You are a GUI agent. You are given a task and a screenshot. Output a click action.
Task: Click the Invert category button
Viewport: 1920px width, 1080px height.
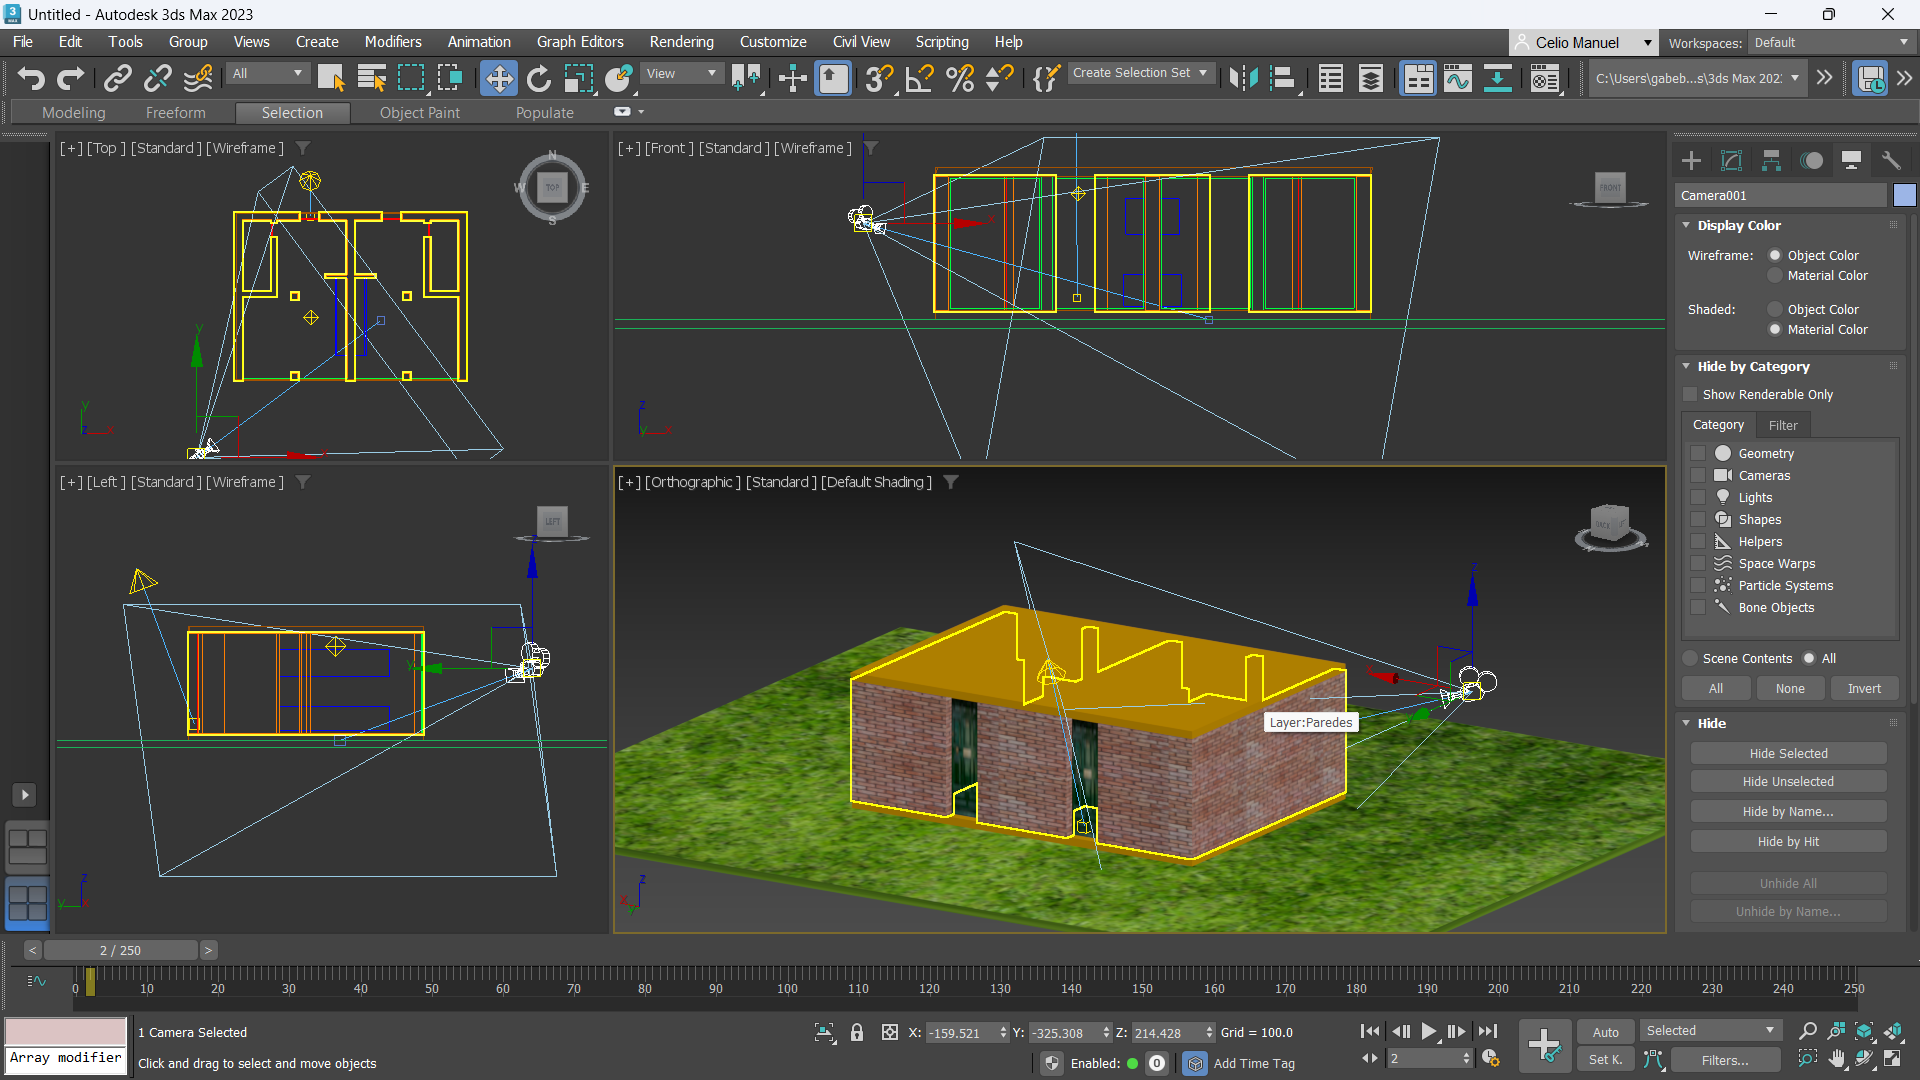coord(1863,689)
